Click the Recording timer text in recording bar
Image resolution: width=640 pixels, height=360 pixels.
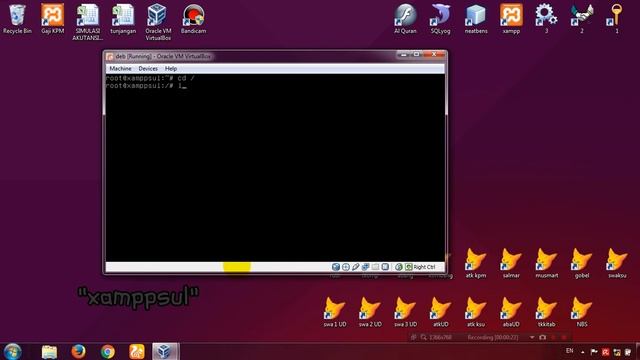[x=493, y=338]
